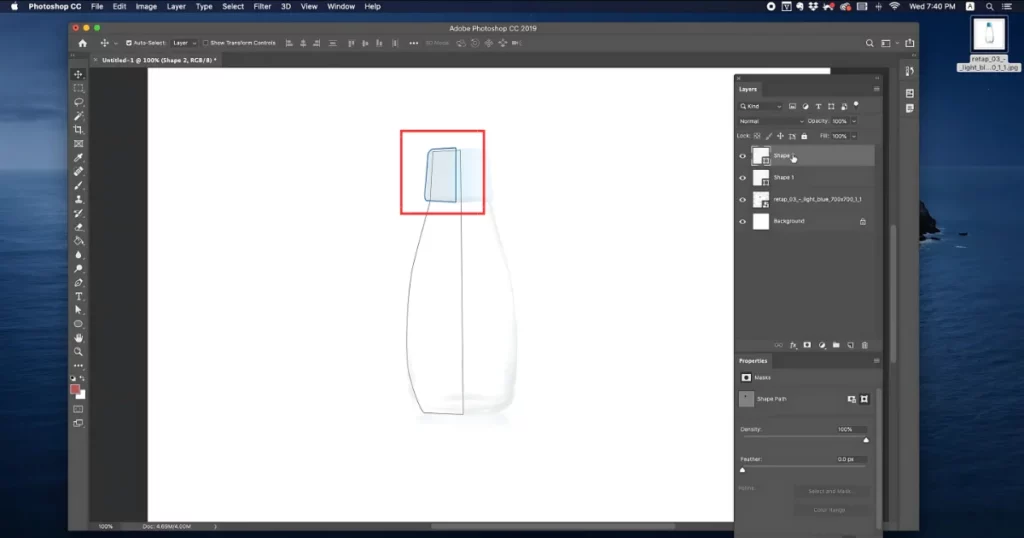Image resolution: width=1024 pixels, height=538 pixels.
Task: Click the Feather slider handle
Action: click(x=743, y=470)
